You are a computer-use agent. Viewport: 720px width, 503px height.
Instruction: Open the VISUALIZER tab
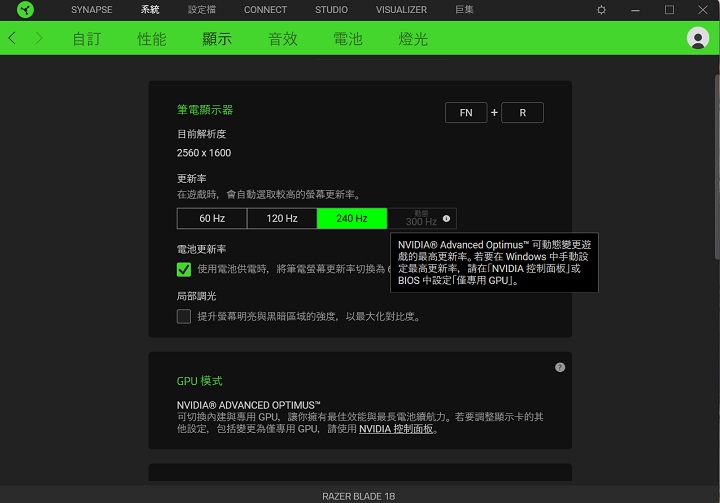[x=401, y=10]
